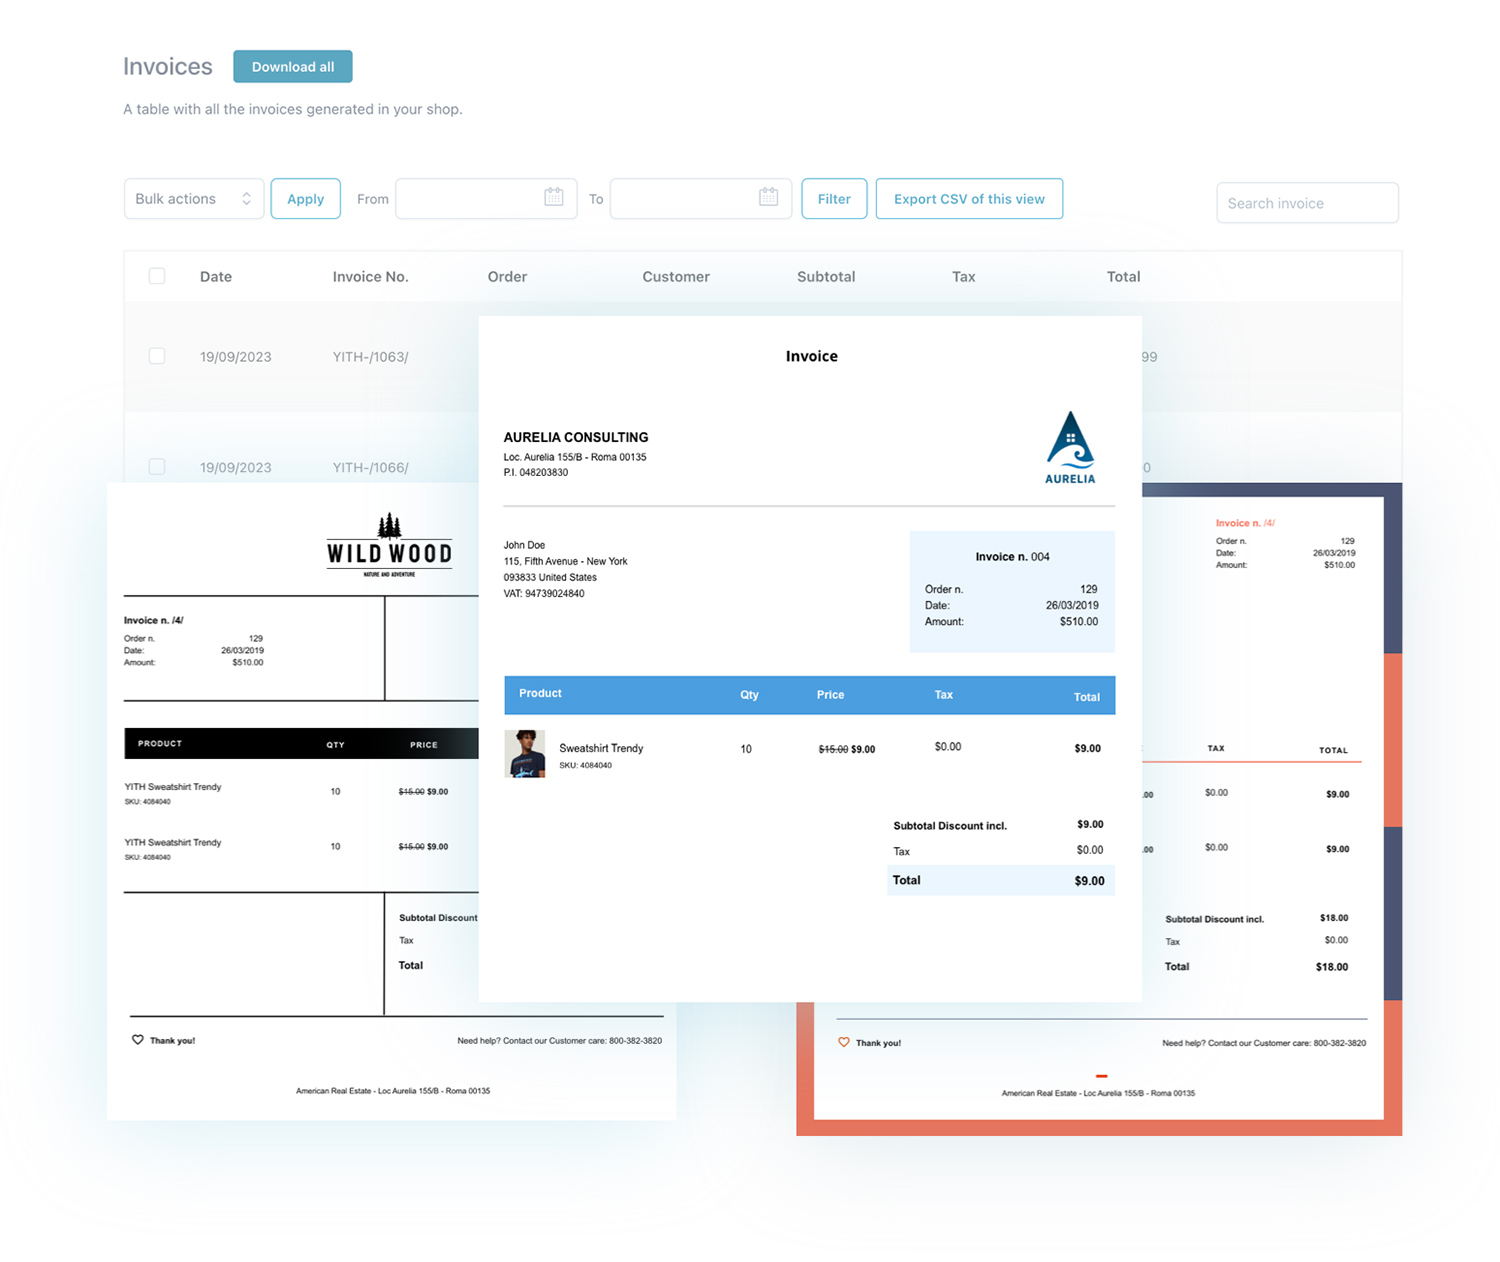Click the Customer column header

click(x=675, y=276)
